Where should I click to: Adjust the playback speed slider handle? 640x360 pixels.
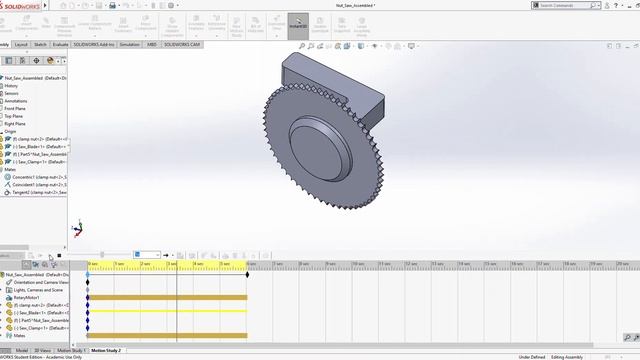point(102,255)
